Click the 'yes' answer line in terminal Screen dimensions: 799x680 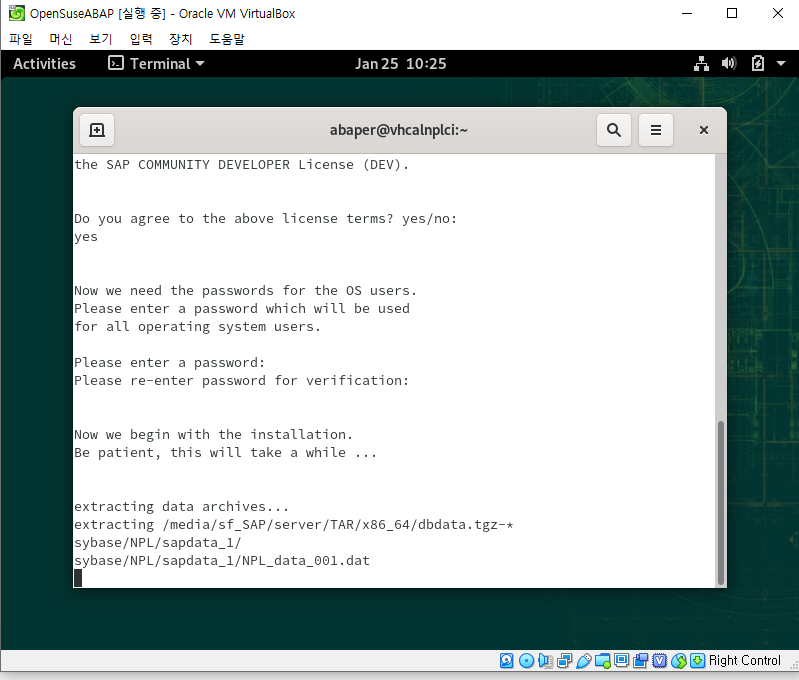(86, 237)
